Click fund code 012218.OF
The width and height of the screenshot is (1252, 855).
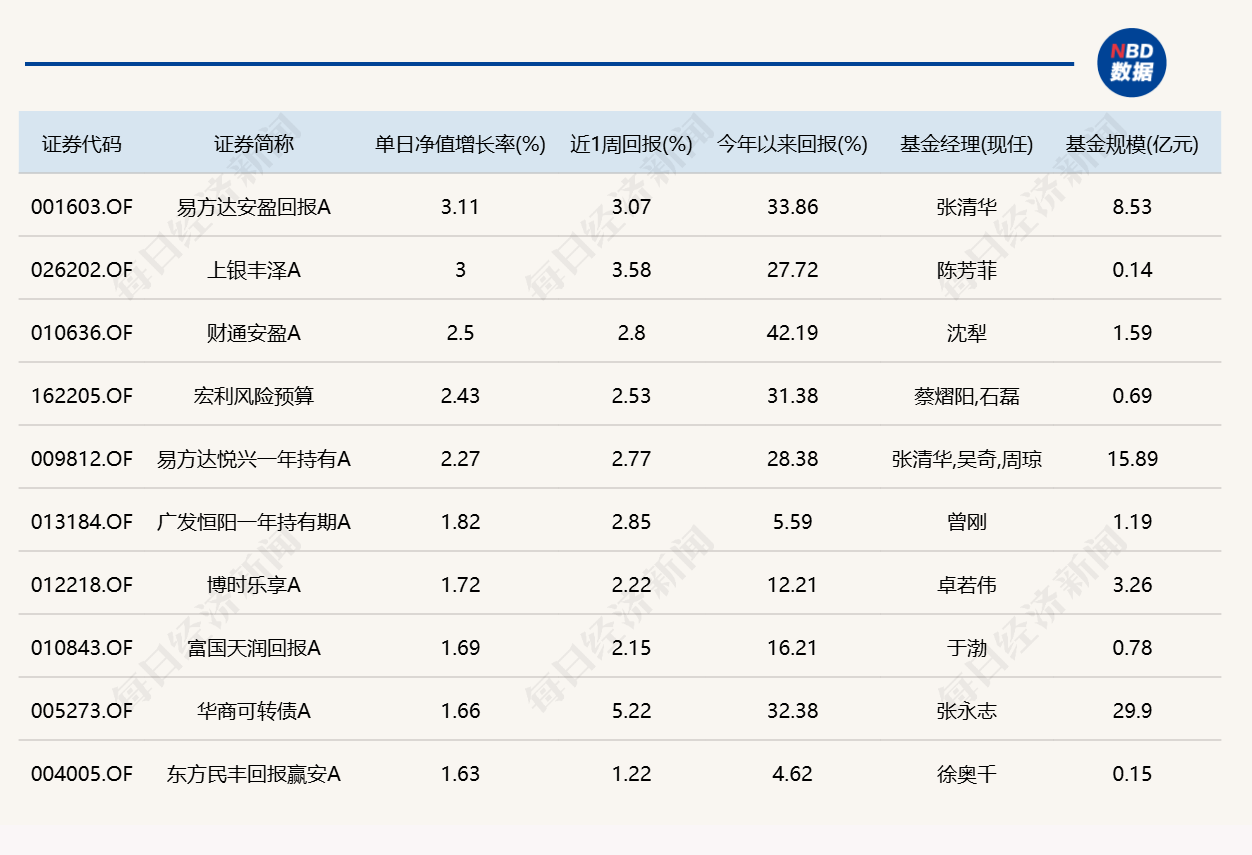point(81,585)
